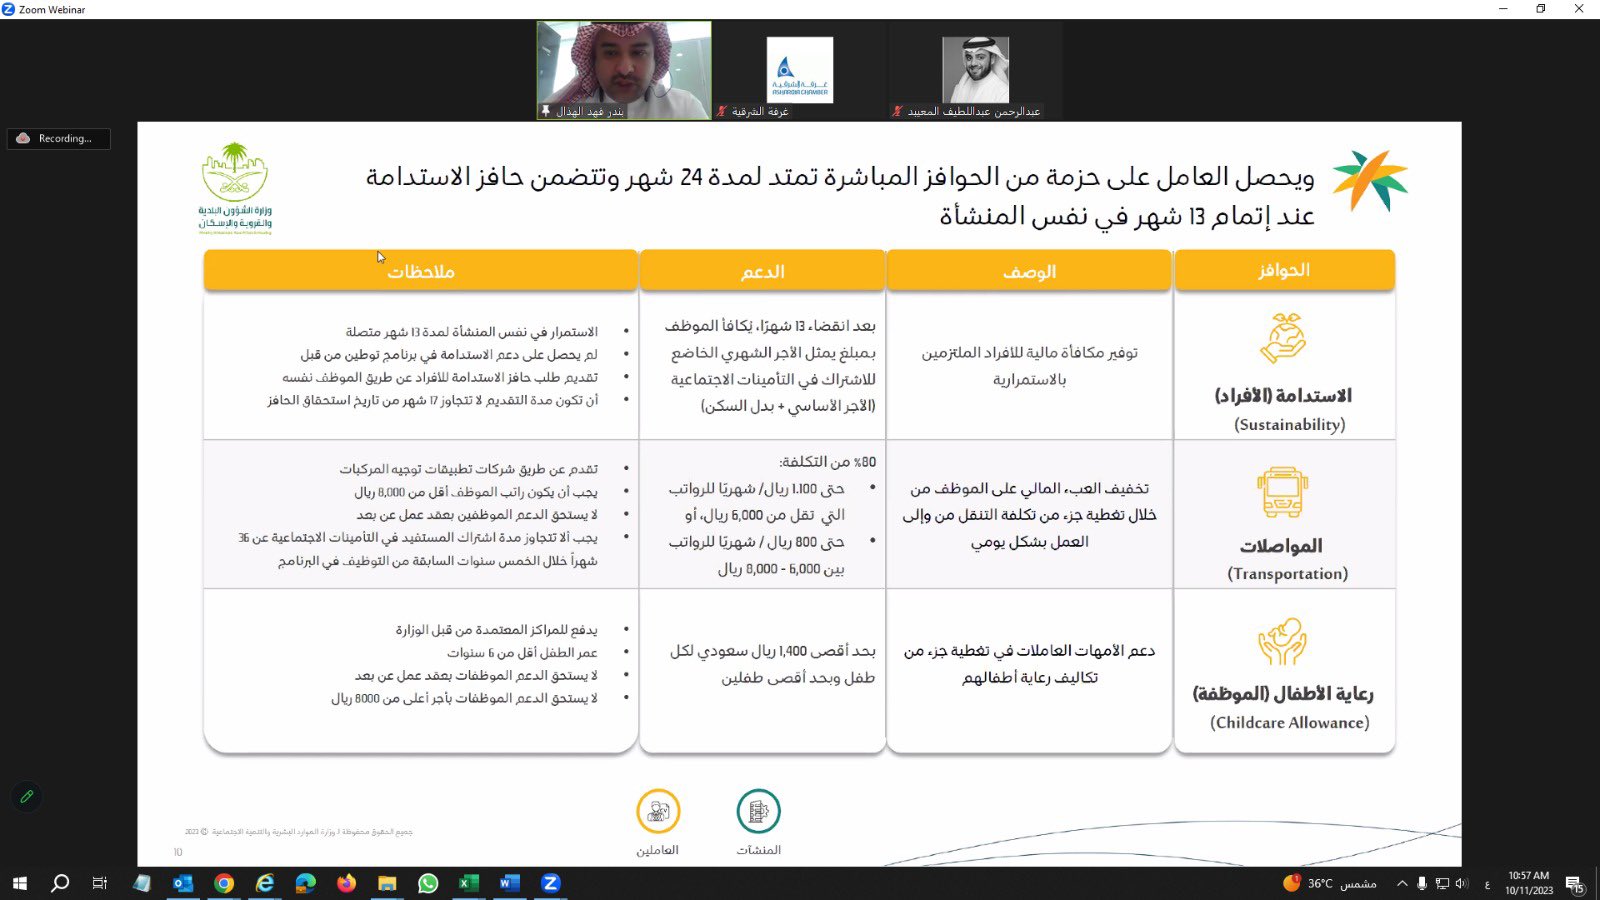Open Task View in taskbar
Viewport: 1600px width, 900px height.
point(100,883)
